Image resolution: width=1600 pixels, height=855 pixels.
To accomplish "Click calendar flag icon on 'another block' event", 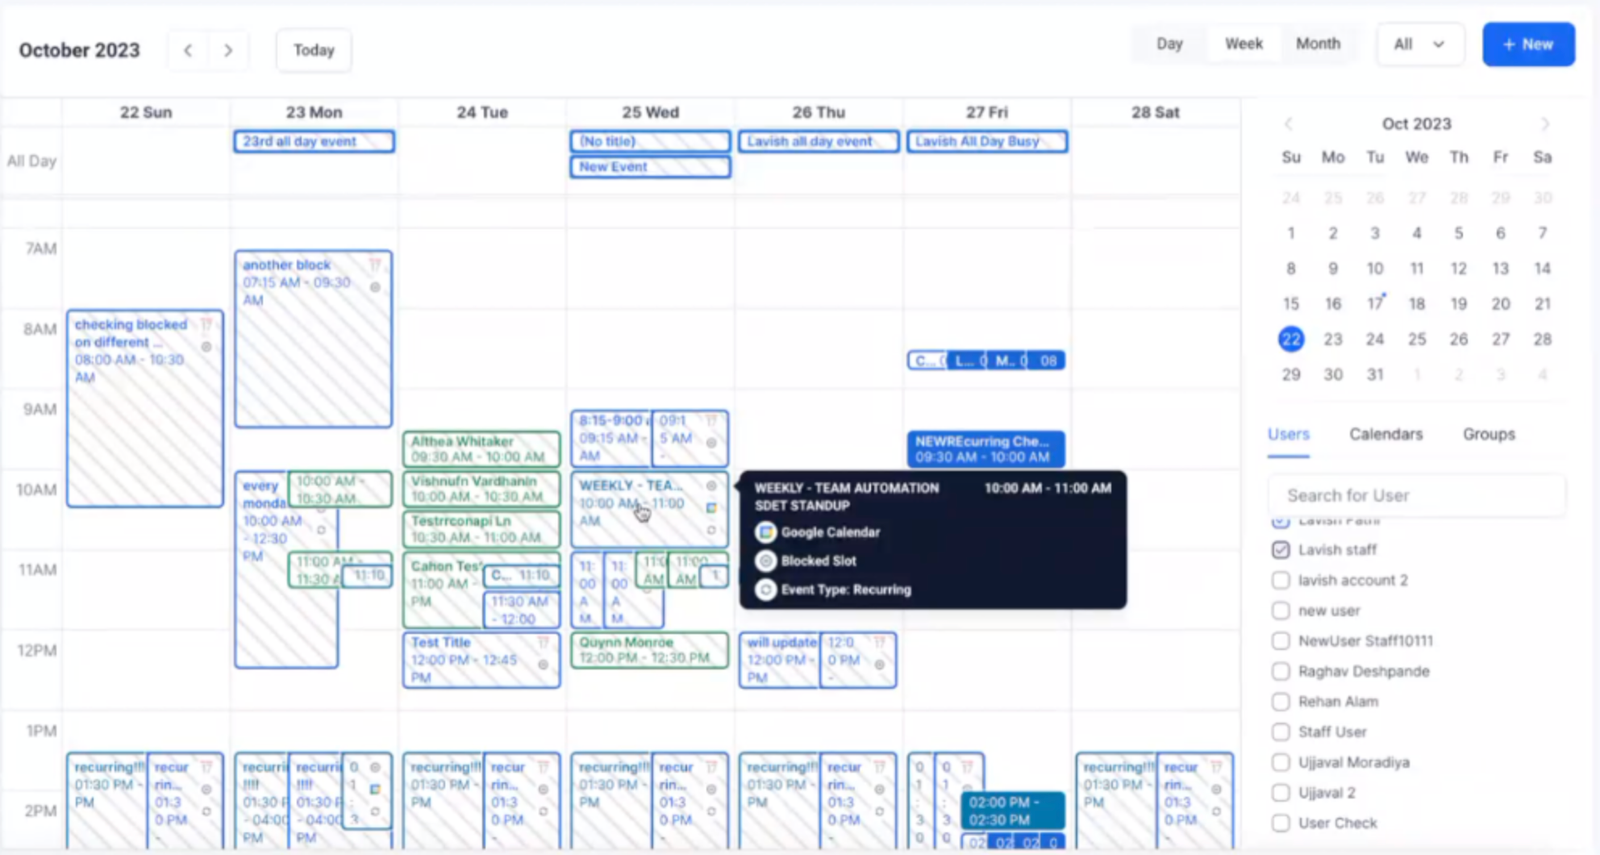I will pyautogui.click(x=375, y=265).
